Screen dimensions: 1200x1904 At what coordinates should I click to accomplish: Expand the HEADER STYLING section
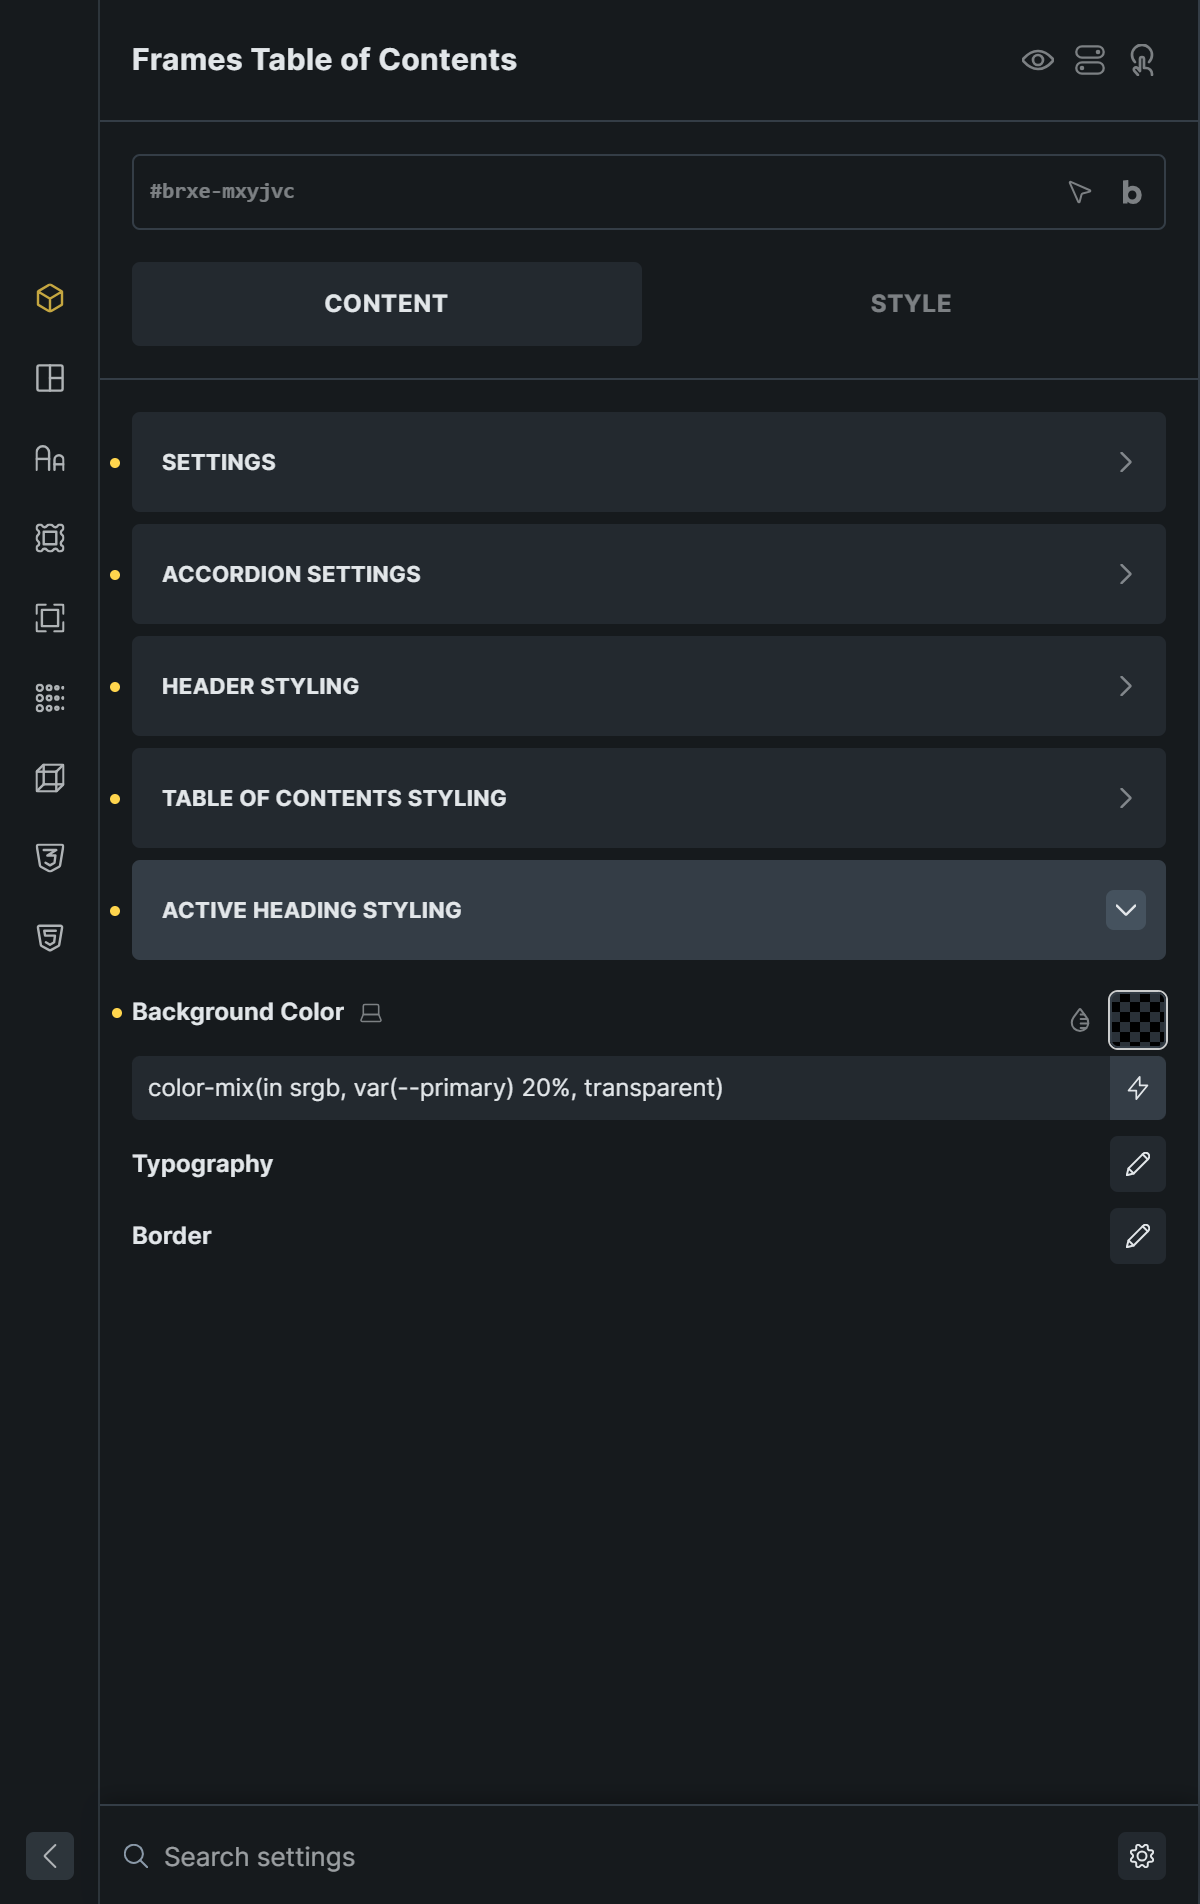coord(649,686)
